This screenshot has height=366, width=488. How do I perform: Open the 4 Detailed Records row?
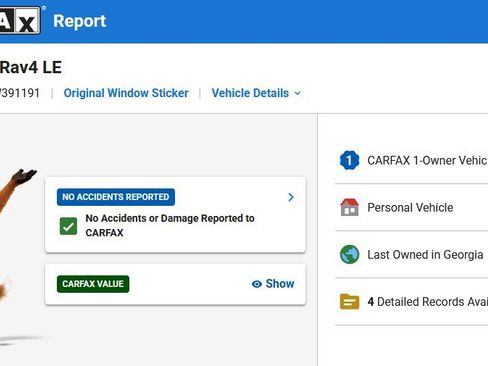pos(411,302)
